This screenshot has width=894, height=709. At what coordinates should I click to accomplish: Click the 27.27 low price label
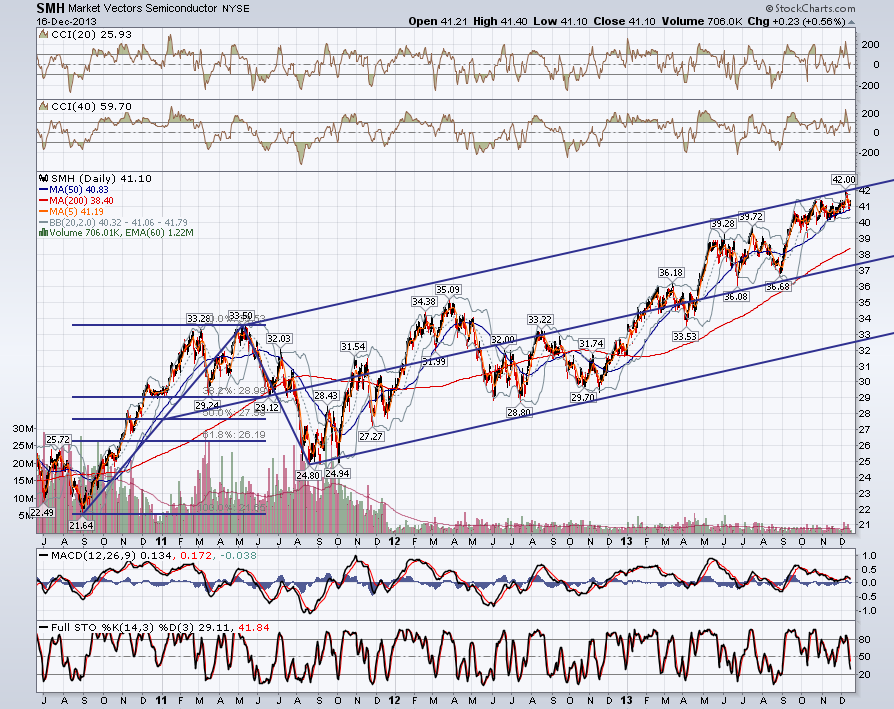pos(371,436)
